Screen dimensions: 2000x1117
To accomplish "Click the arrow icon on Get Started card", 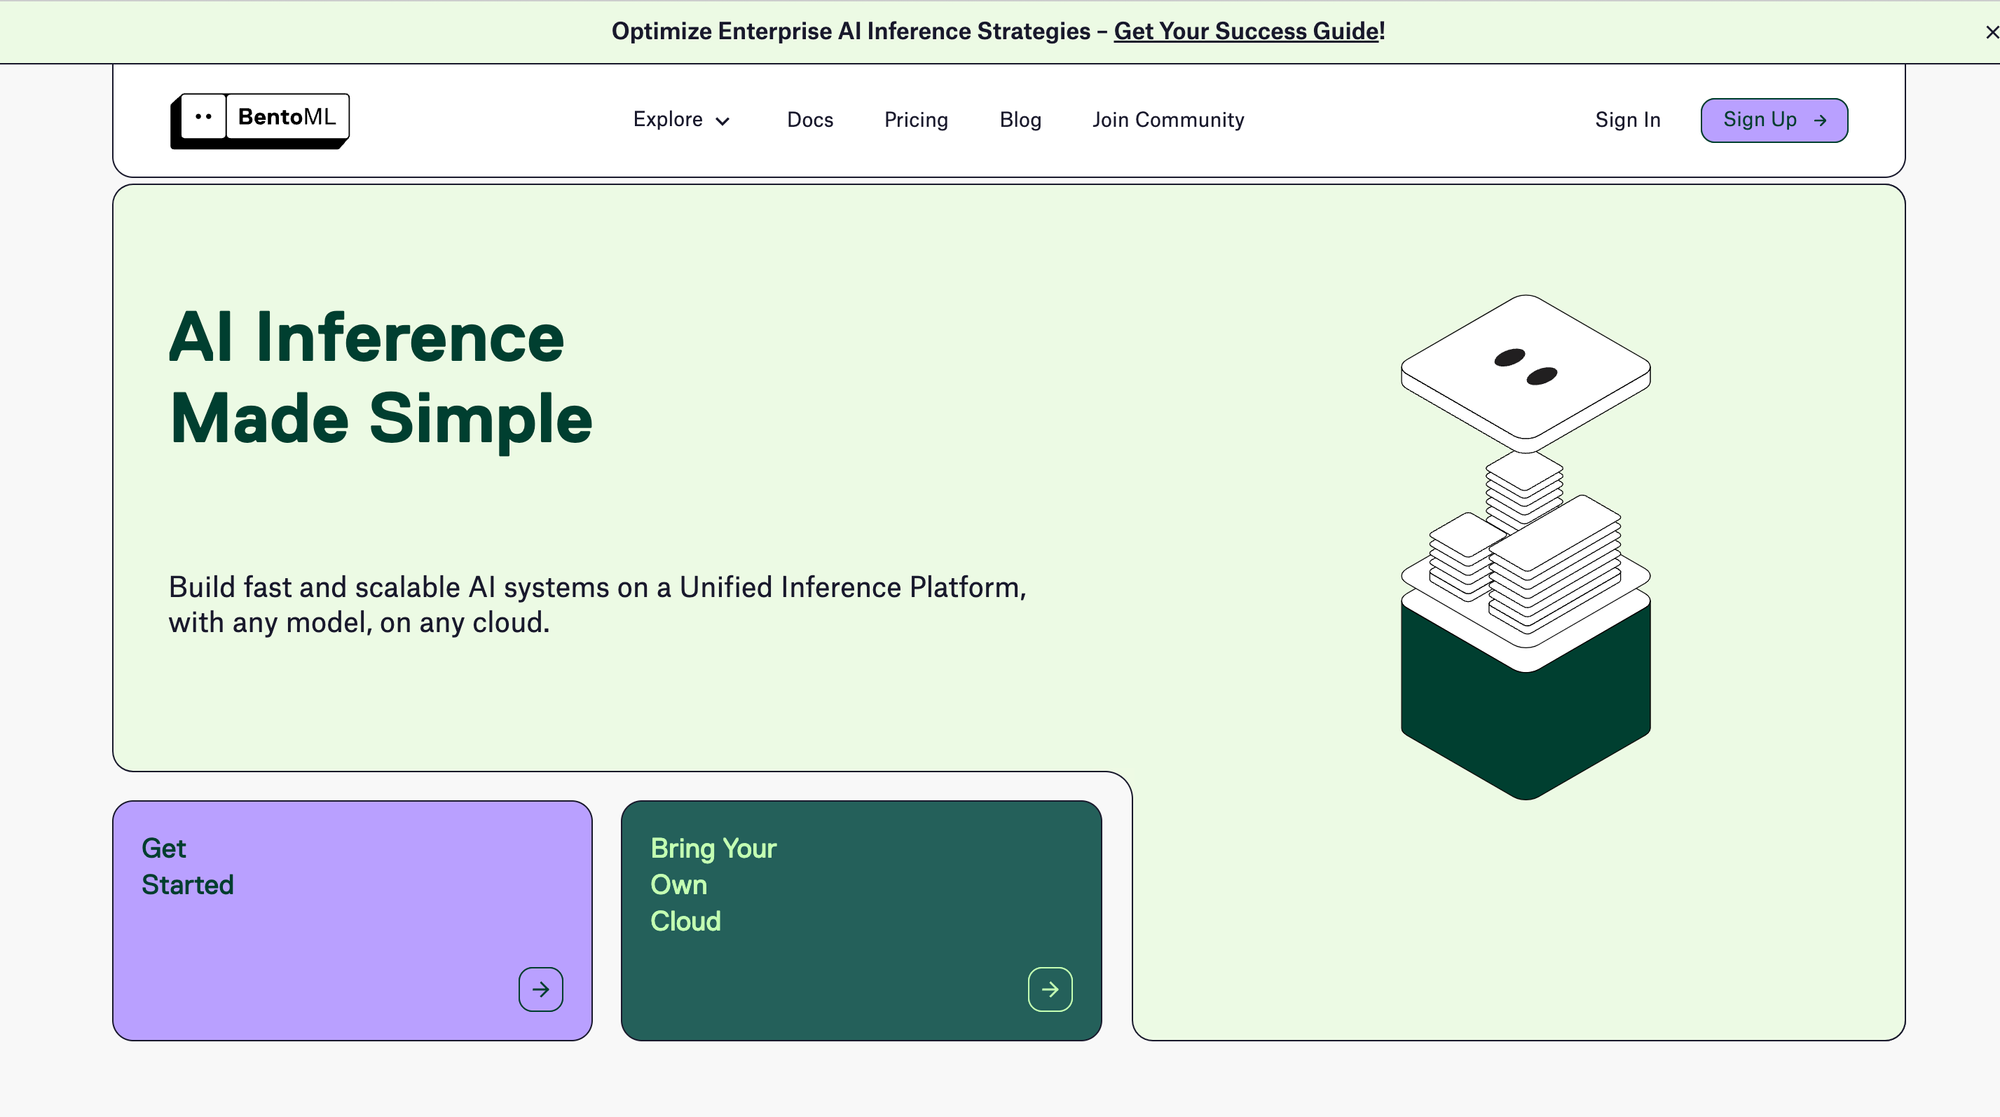I will coord(540,989).
